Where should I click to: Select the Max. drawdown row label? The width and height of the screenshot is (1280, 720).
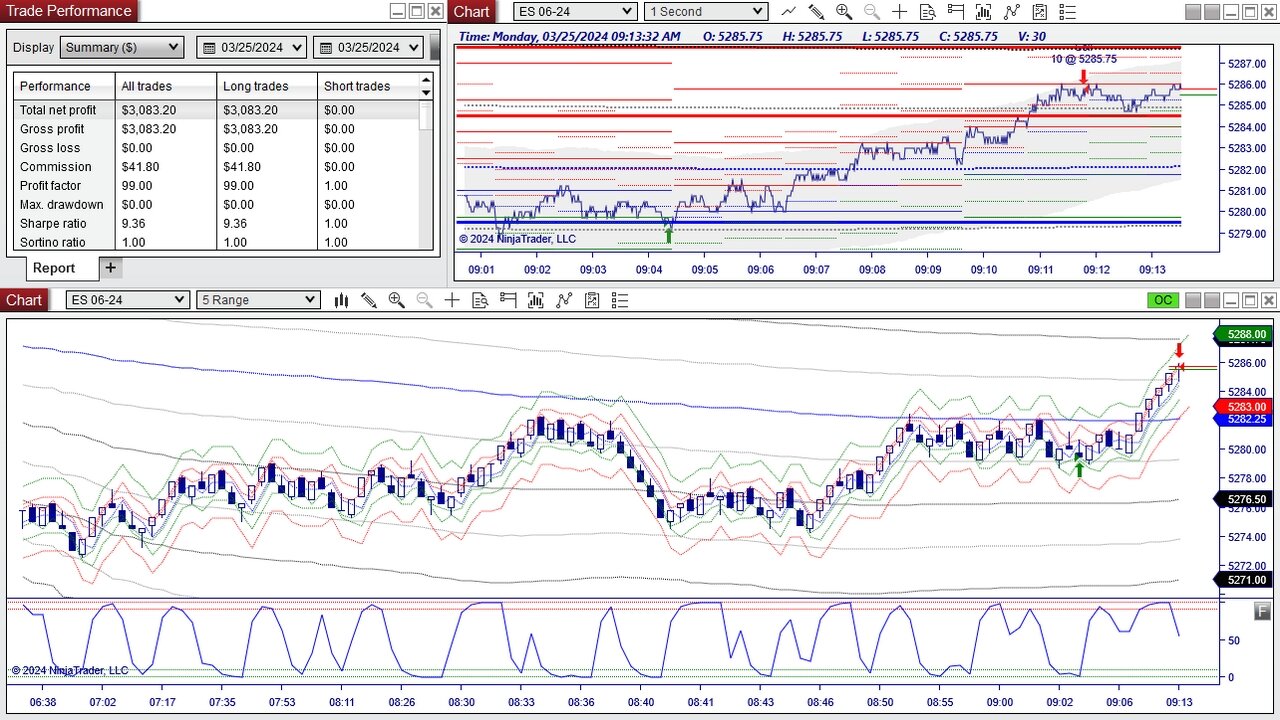coord(61,205)
